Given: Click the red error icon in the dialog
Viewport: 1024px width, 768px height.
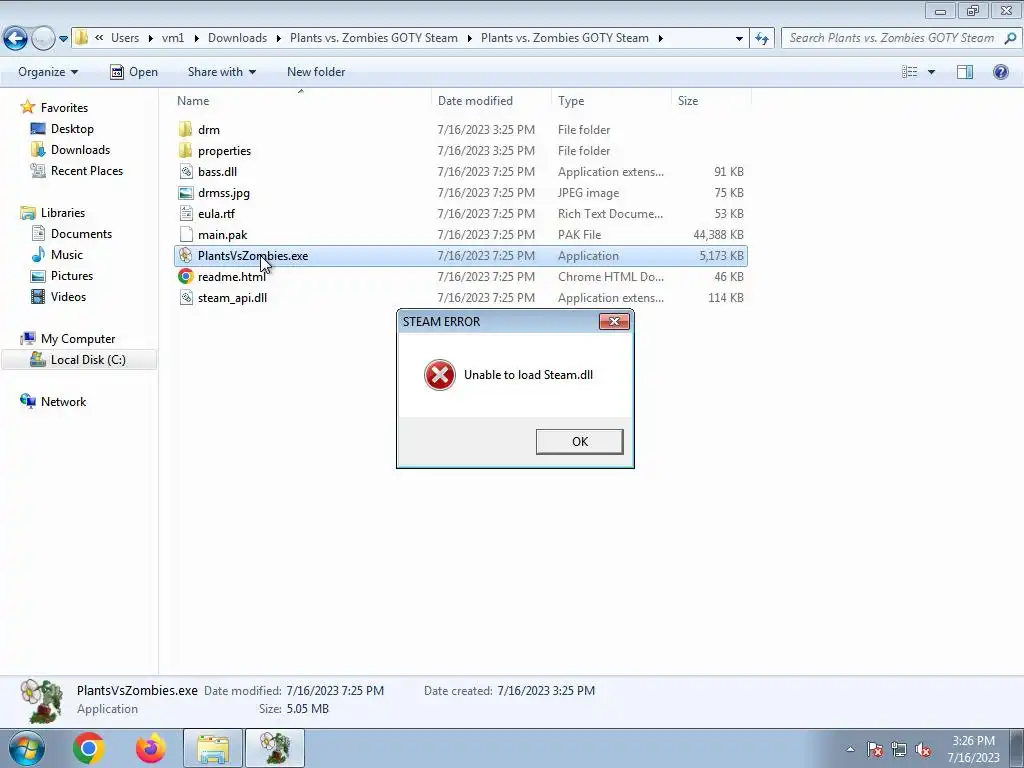Looking at the screenshot, I should (440, 375).
